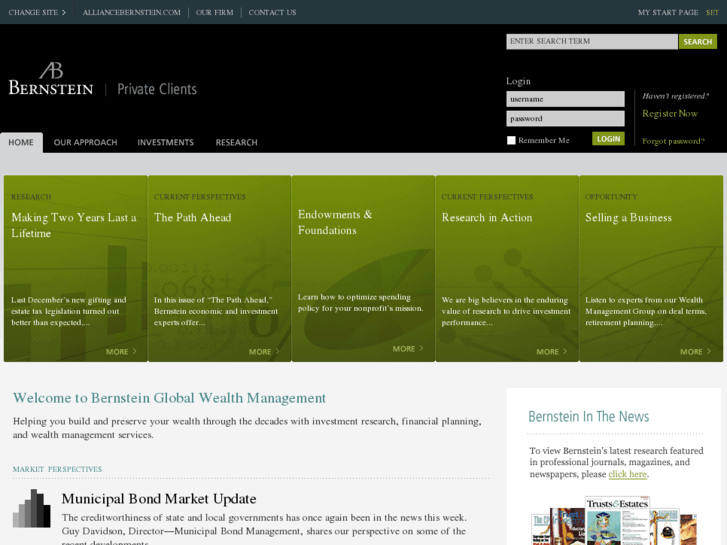Click the Market Perspectives heading

tap(57, 469)
